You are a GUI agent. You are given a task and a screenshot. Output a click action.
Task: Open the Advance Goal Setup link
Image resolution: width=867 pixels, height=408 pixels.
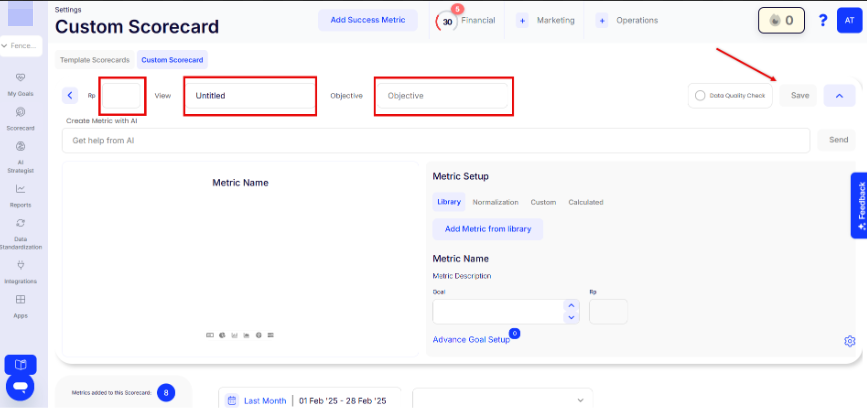(x=471, y=339)
